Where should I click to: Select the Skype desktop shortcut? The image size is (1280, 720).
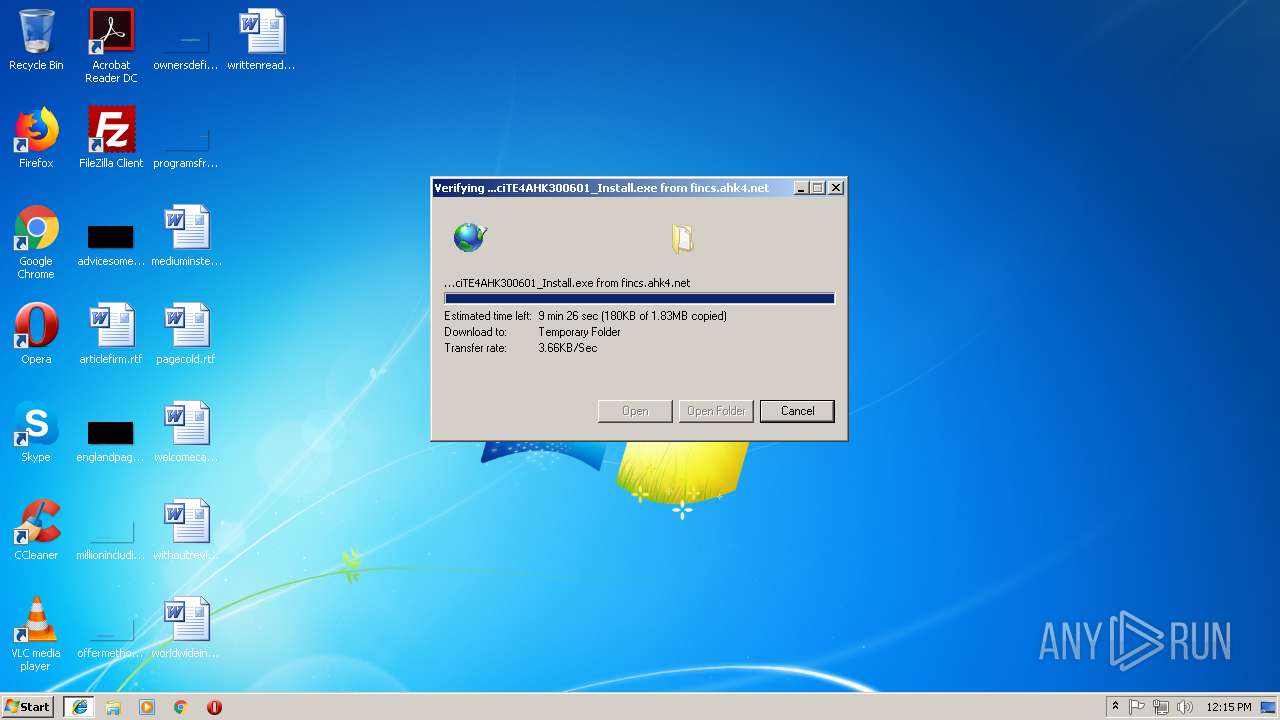tap(36, 432)
